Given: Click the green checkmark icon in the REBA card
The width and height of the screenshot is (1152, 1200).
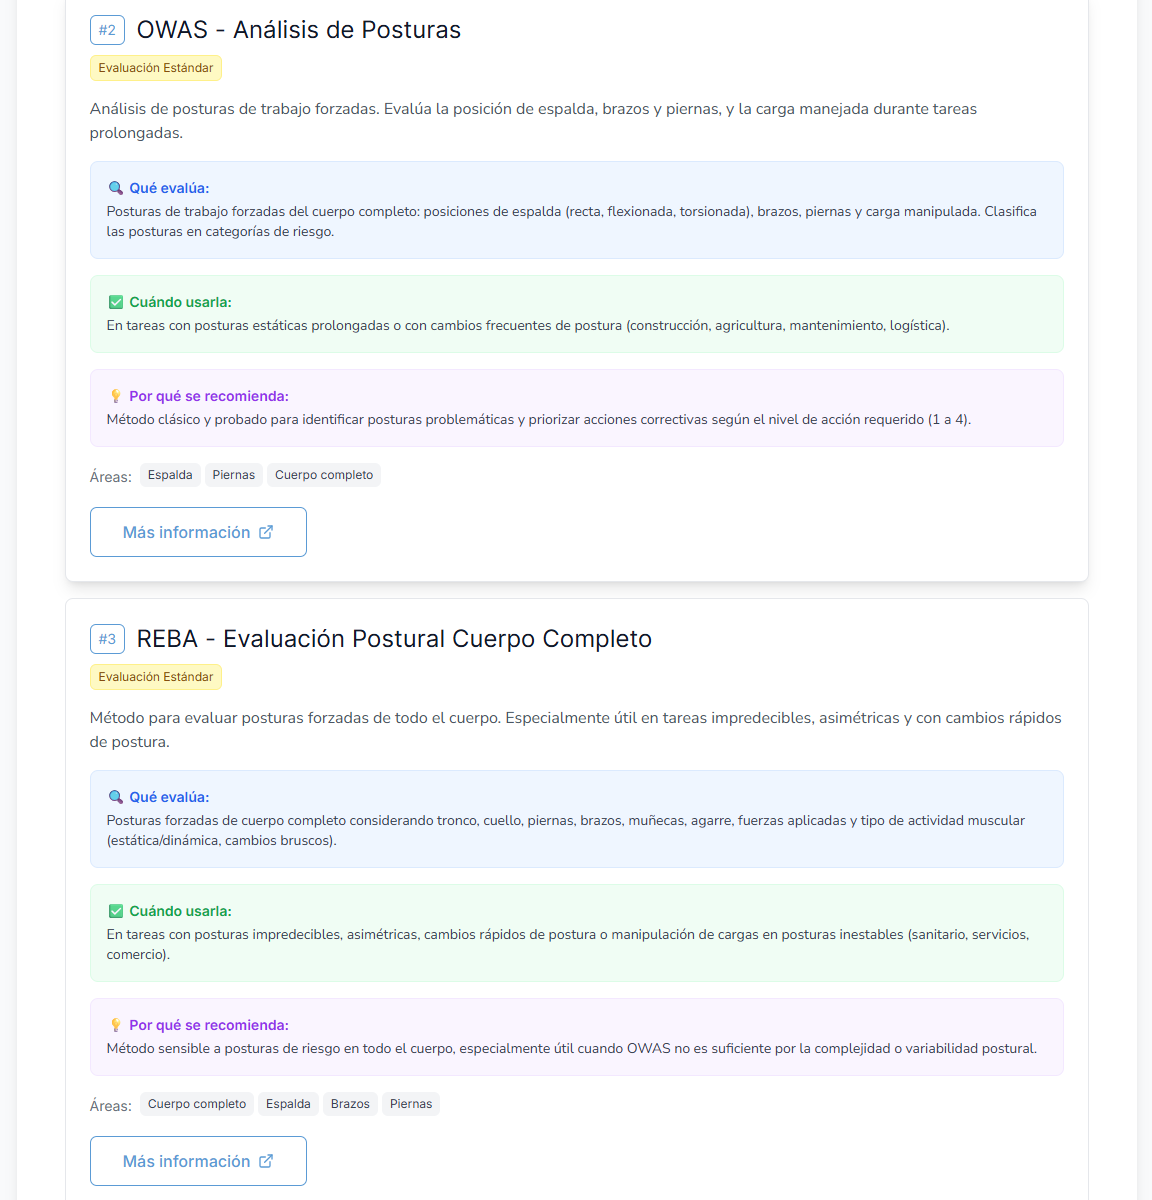Looking at the screenshot, I should click(115, 911).
